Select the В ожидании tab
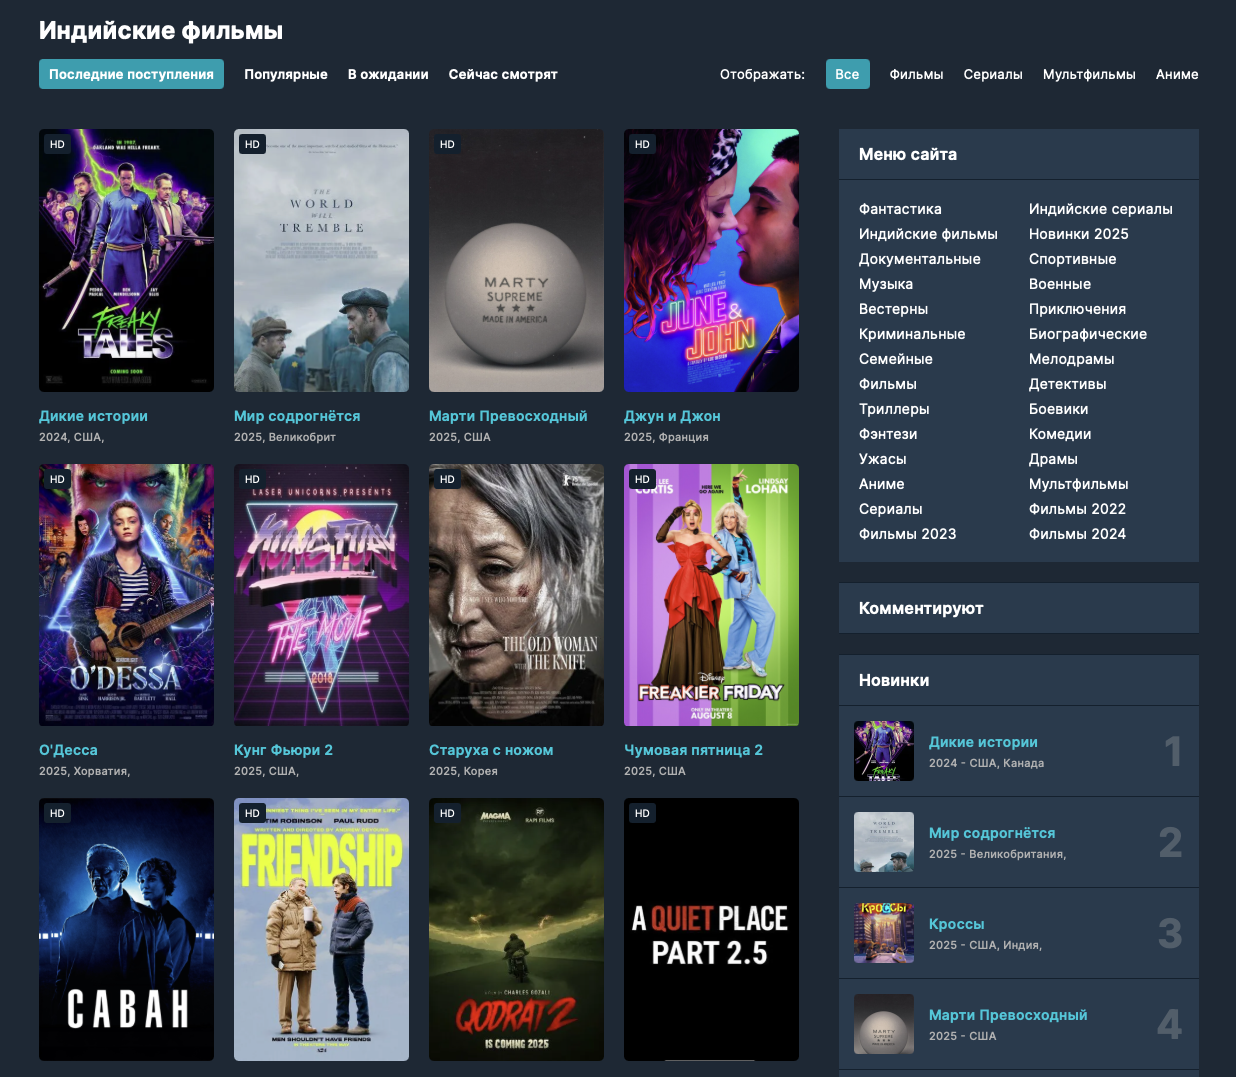The height and width of the screenshot is (1077, 1236). point(388,74)
